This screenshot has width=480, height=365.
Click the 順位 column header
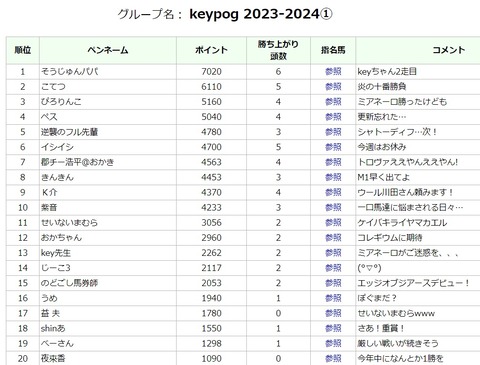[23, 50]
